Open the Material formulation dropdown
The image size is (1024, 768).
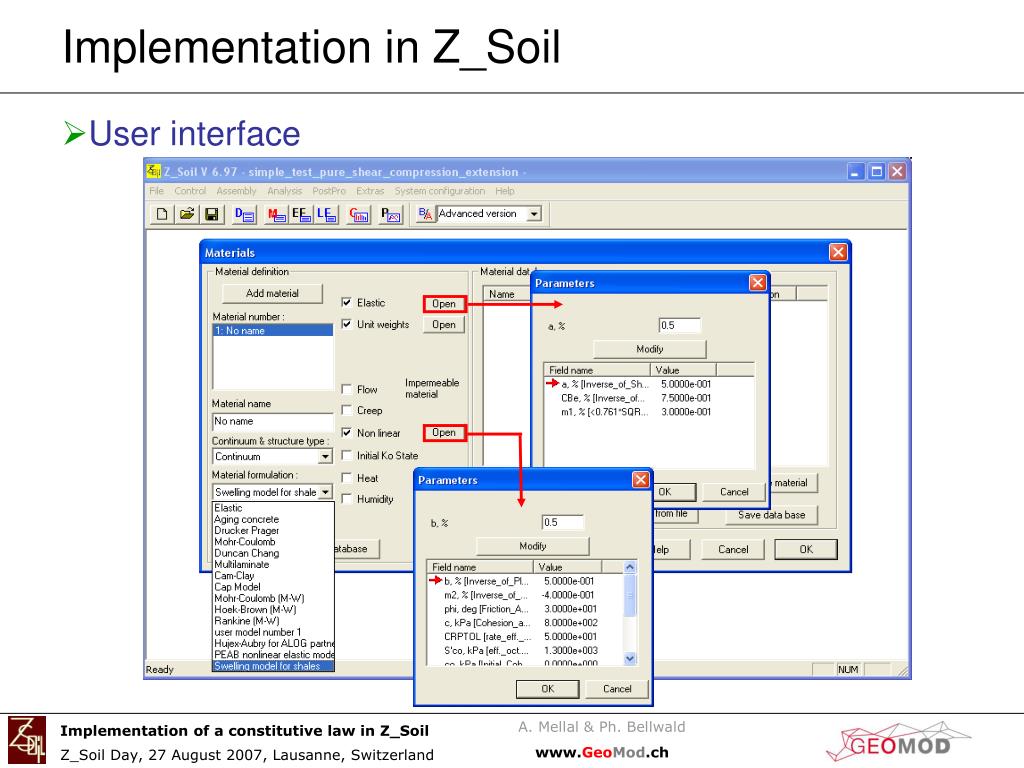click(325, 492)
